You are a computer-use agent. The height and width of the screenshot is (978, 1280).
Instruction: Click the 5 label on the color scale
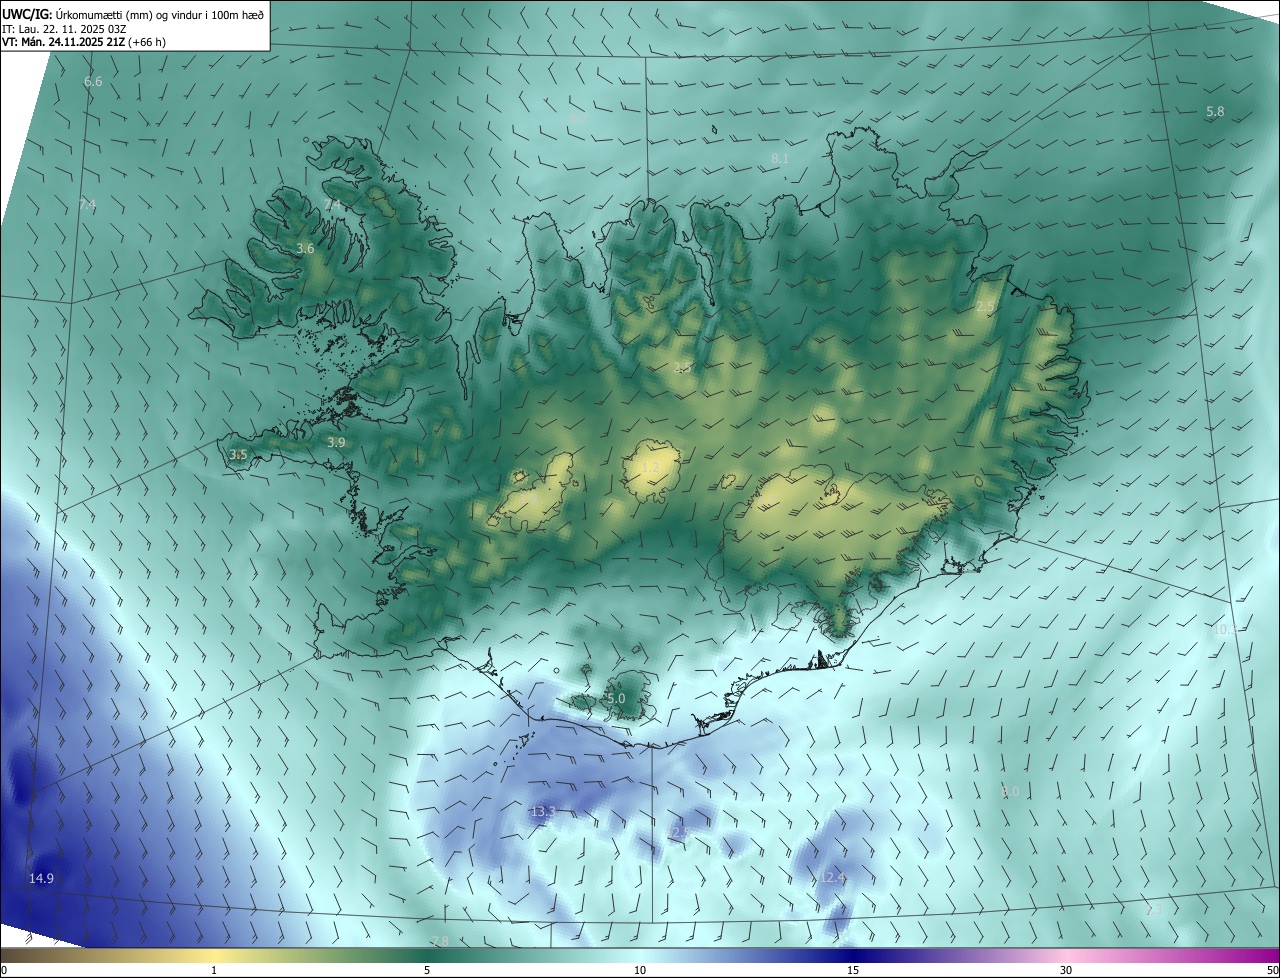427,970
